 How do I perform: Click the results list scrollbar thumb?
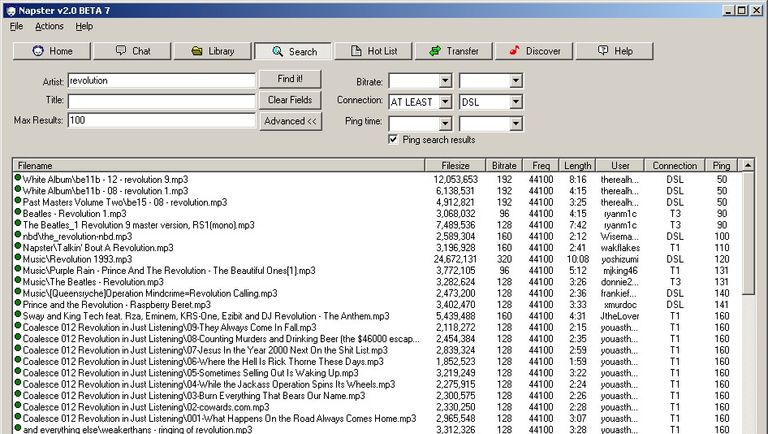(748, 233)
